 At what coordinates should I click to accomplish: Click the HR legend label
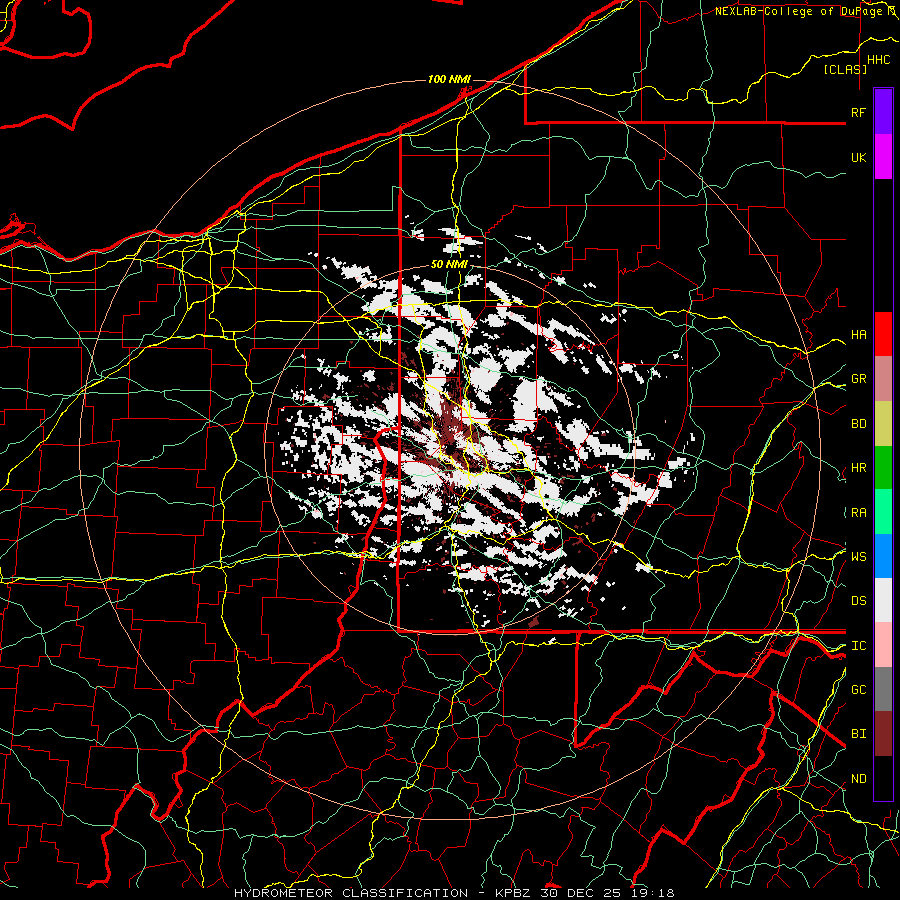[x=858, y=468]
